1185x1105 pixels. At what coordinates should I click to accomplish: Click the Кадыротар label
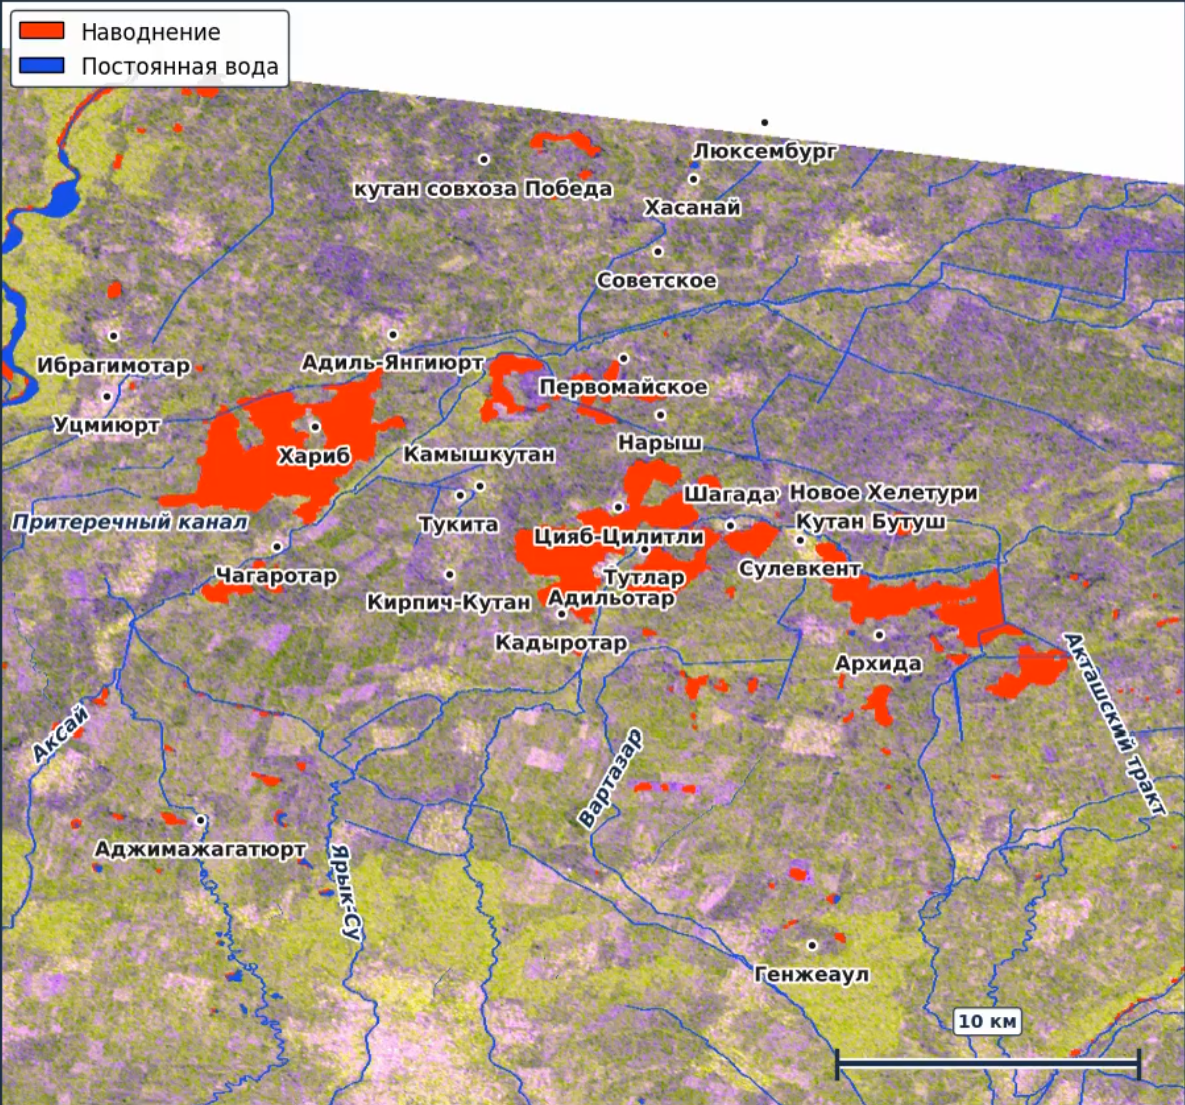click(x=561, y=643)
